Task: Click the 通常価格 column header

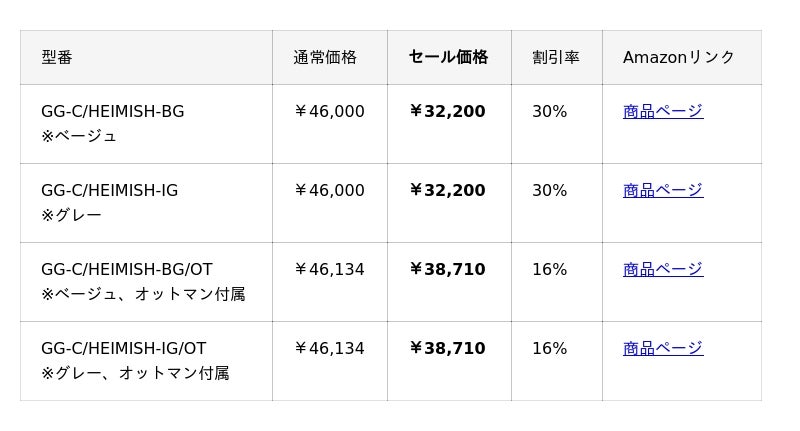Action: pos(325,57)
